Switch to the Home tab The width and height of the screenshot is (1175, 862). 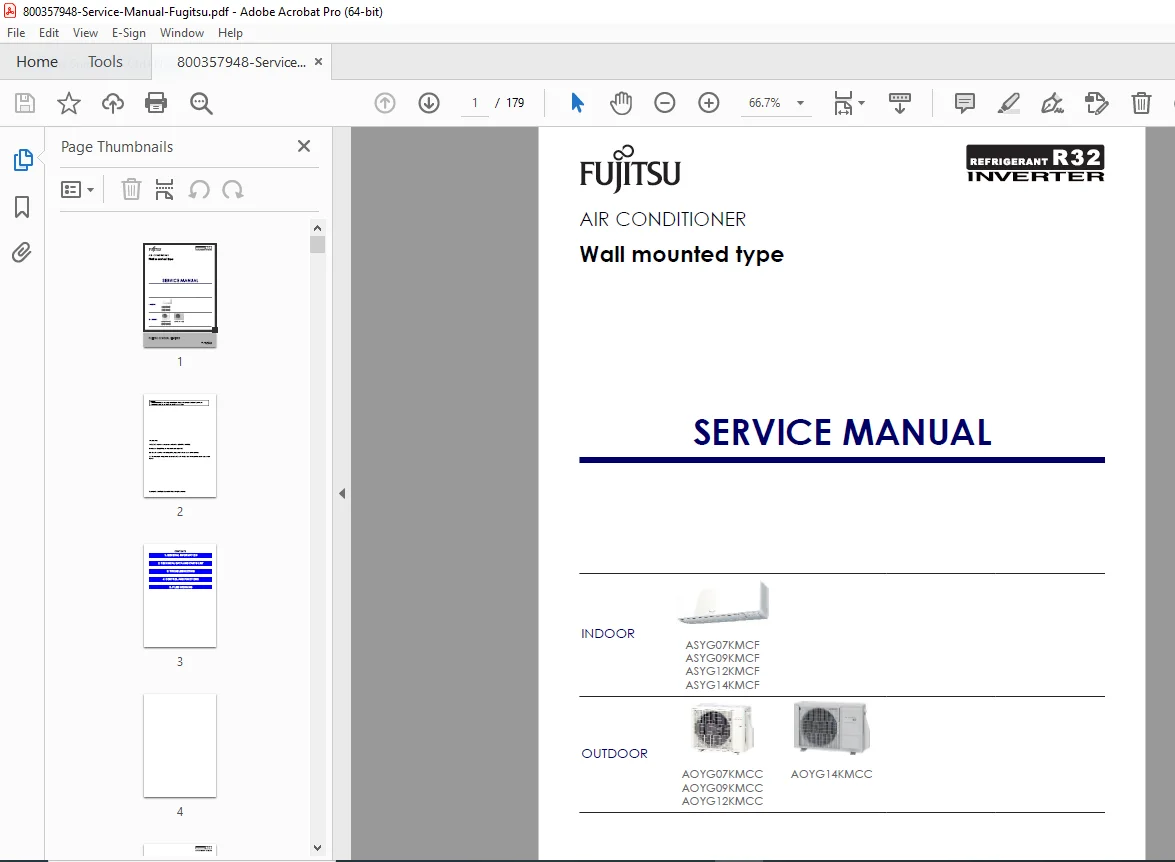[x=37, y=61]
